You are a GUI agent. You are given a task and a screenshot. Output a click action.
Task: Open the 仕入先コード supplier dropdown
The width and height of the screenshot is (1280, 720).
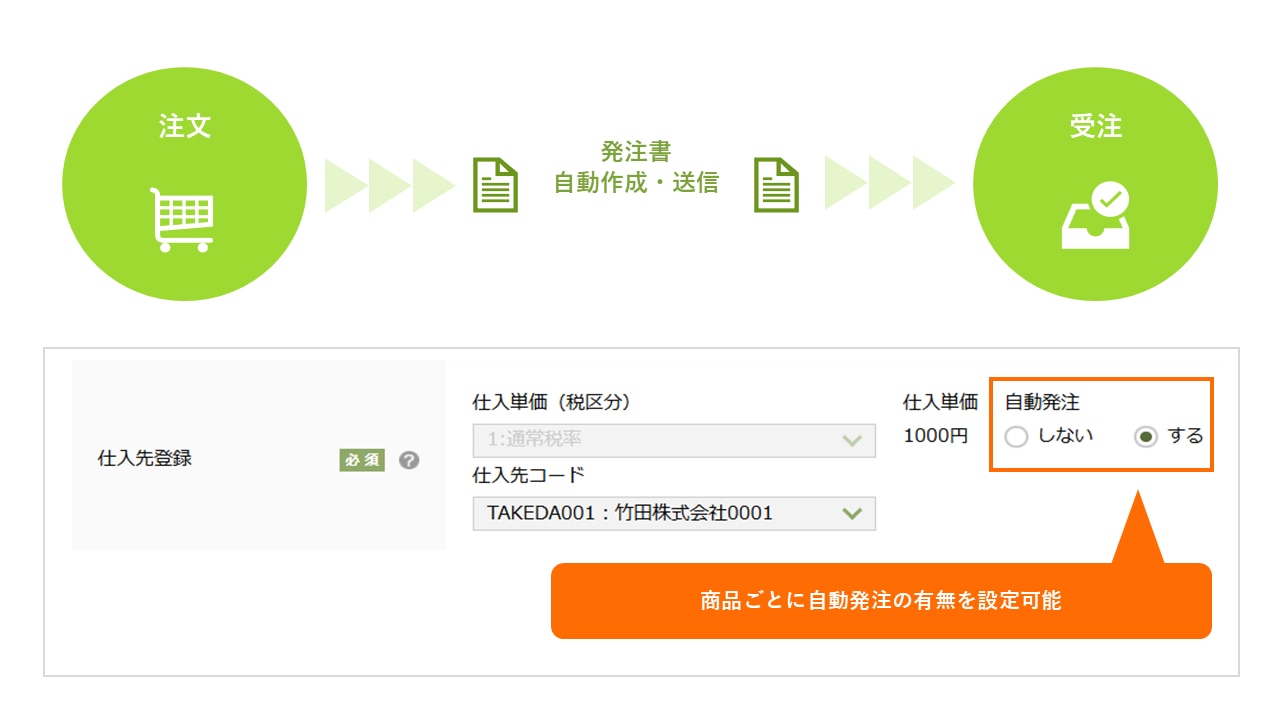tap(673, 513)
